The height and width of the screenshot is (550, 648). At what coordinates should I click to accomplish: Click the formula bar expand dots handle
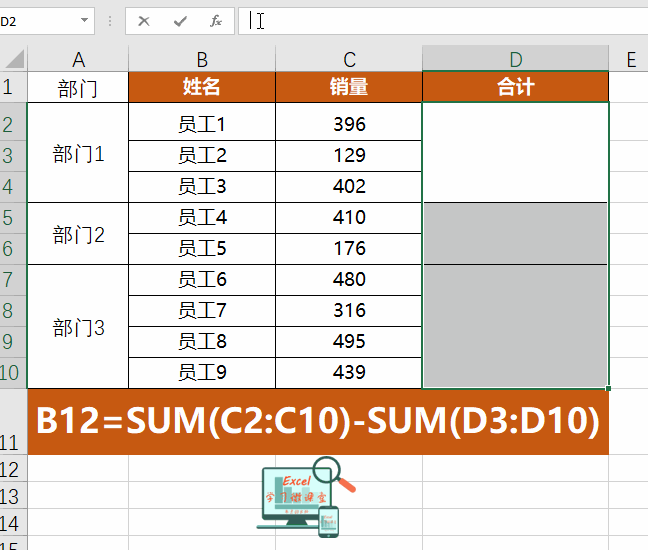click(x=110, y=21)
